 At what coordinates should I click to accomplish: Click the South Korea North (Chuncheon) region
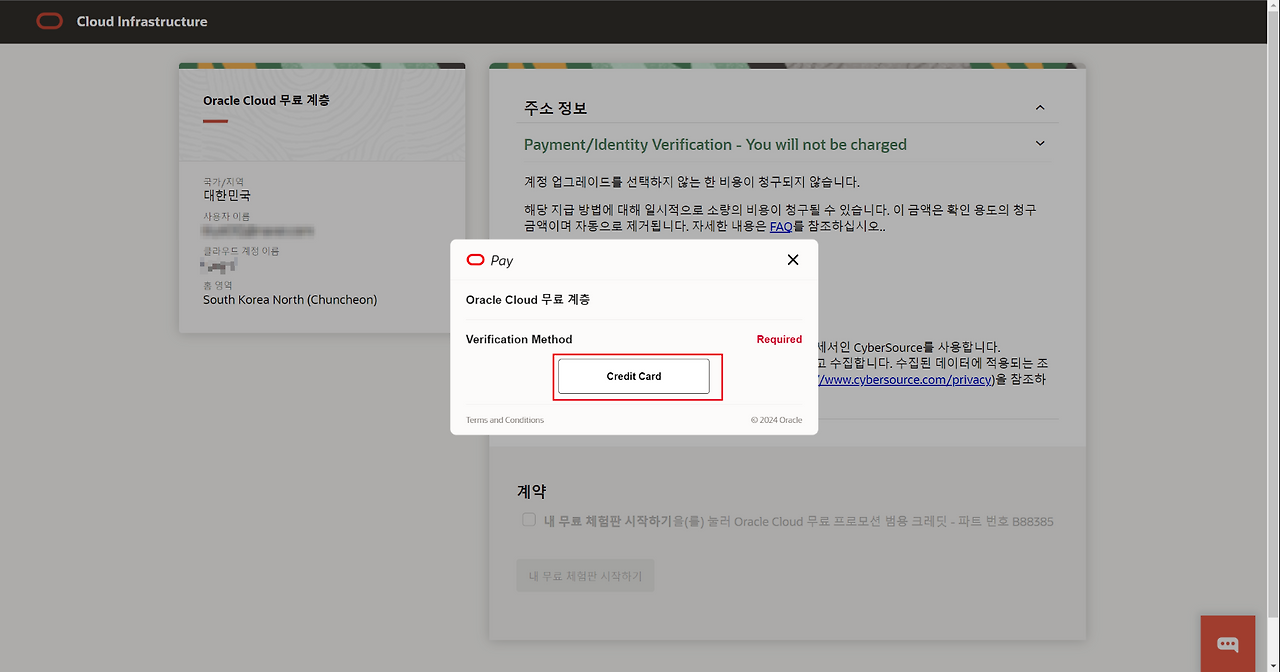coord(290,300)
